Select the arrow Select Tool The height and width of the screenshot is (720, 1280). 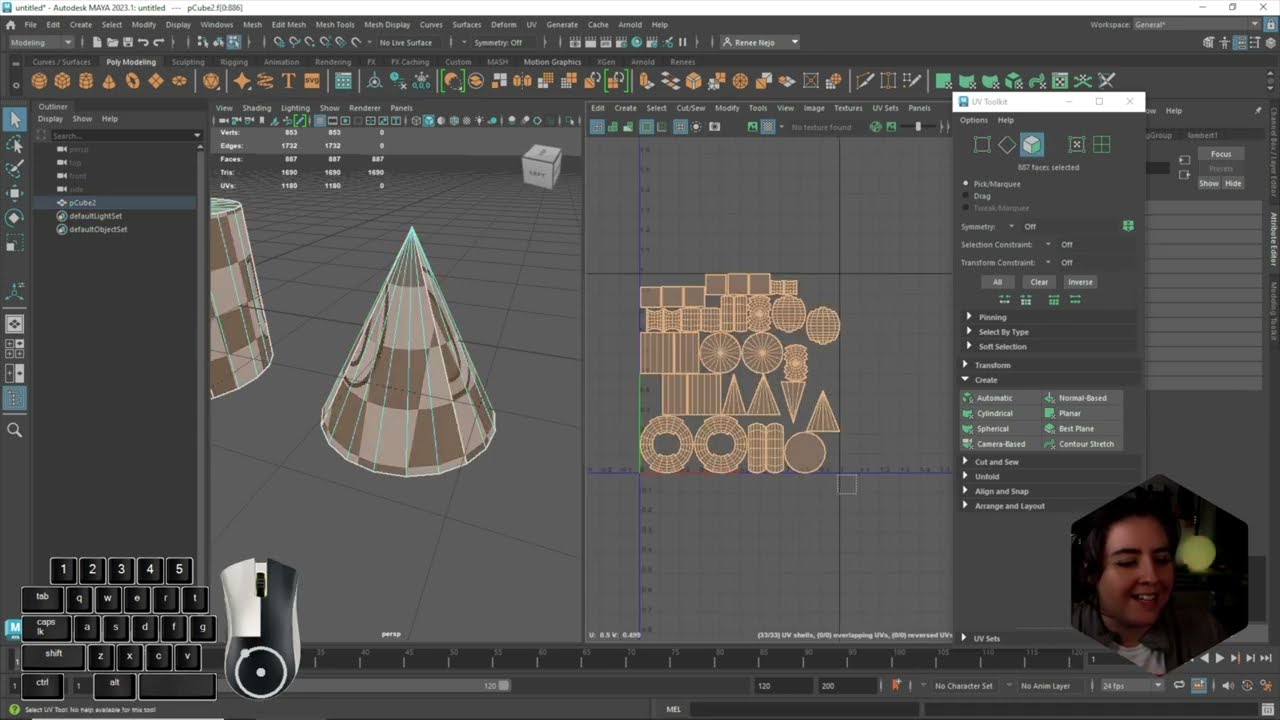[15, 120]
